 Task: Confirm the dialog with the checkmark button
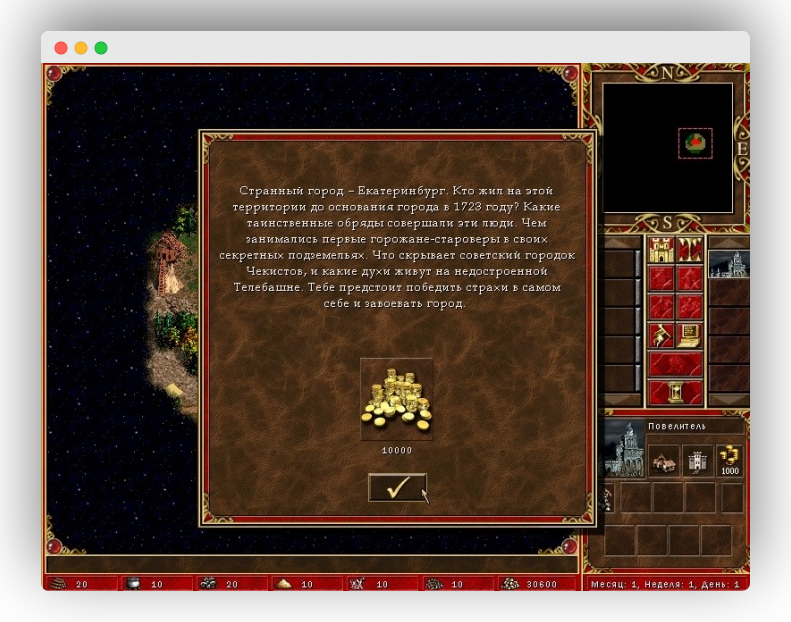click(x=397, y=487)
